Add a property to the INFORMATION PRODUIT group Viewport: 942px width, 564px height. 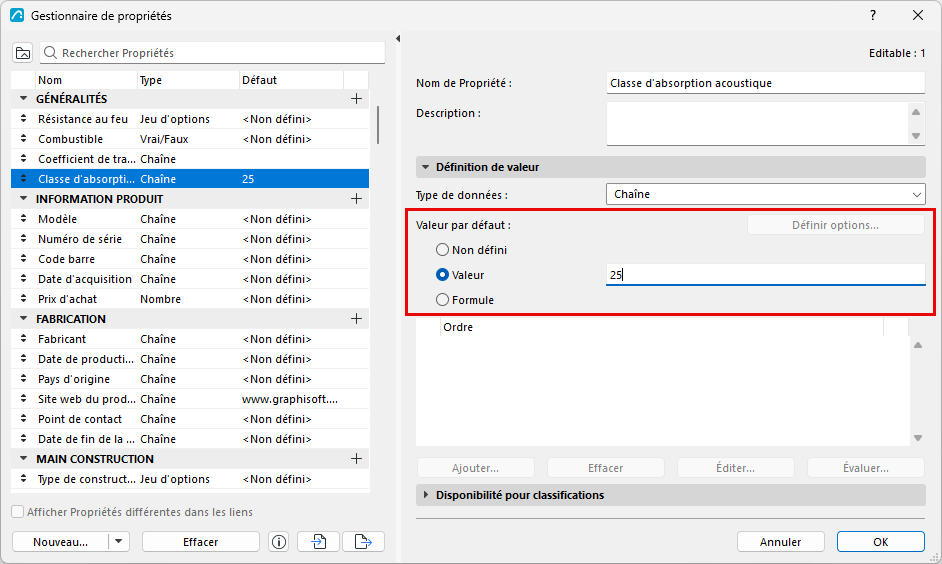356,199
